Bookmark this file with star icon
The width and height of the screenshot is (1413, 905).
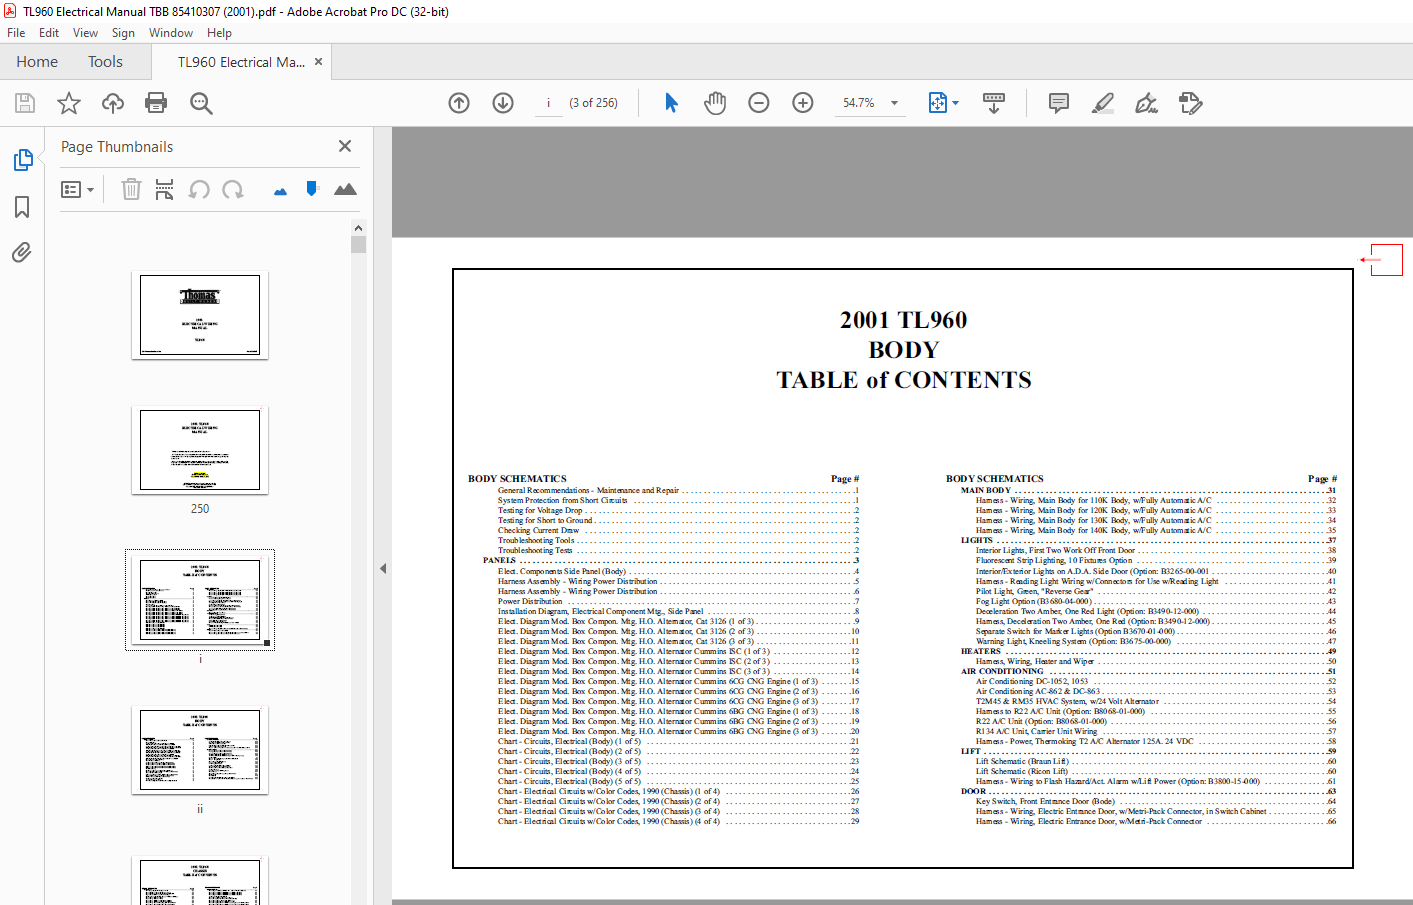pos(69,103)
